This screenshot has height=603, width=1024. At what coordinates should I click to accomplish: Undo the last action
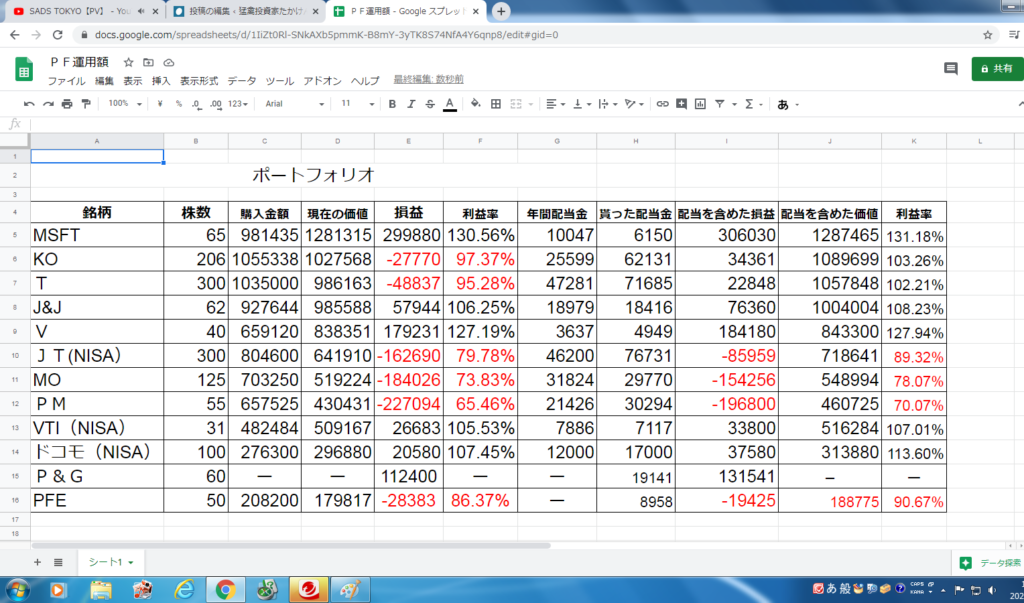pos(29,104)
